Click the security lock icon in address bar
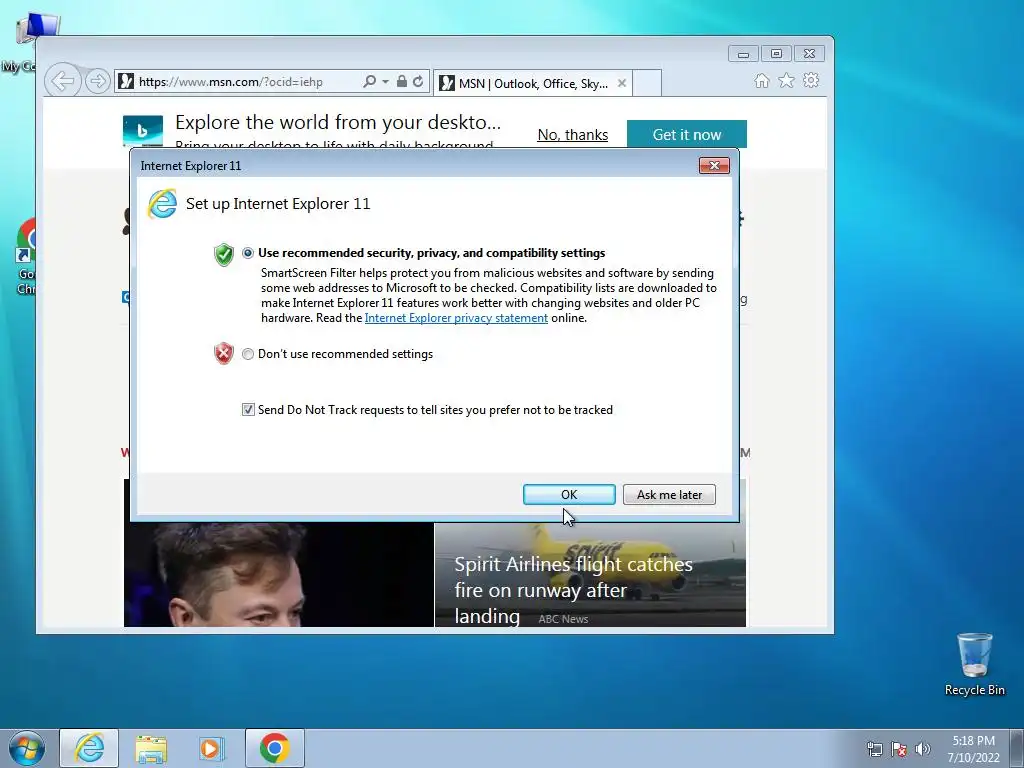The image size is (1024, 768). (402, 82)
